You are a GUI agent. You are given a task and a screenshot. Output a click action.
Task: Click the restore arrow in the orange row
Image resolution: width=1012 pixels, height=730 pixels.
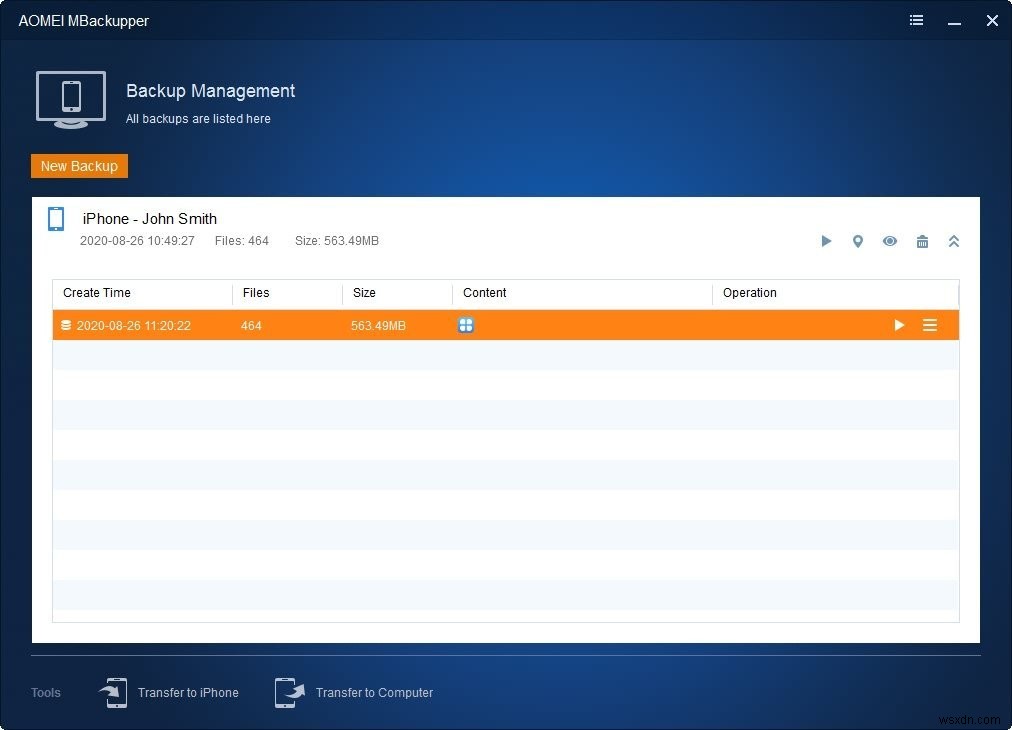coord(899,325)
